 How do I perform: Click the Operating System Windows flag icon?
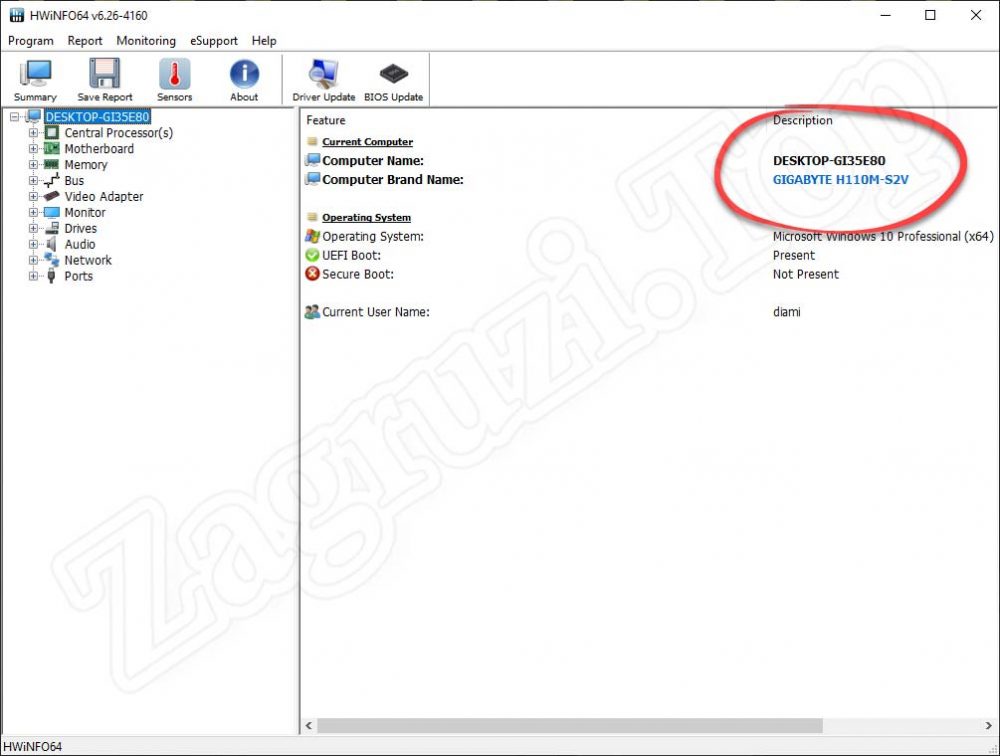[x=312, y=236]
